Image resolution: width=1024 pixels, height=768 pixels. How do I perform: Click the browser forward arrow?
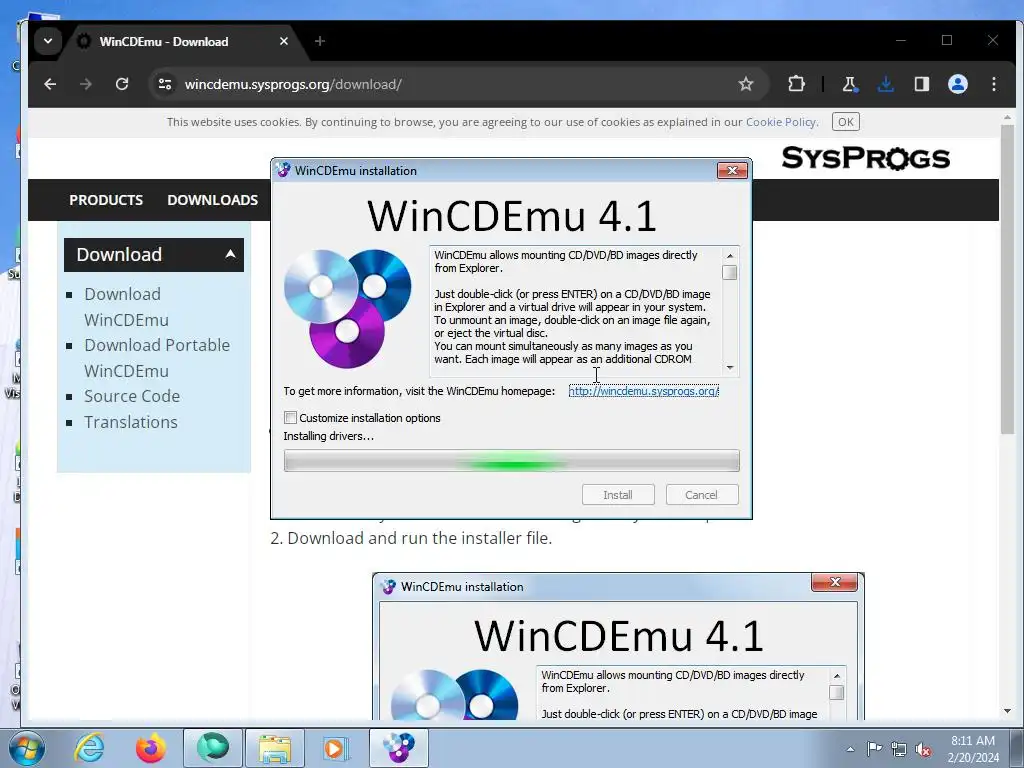86,84
